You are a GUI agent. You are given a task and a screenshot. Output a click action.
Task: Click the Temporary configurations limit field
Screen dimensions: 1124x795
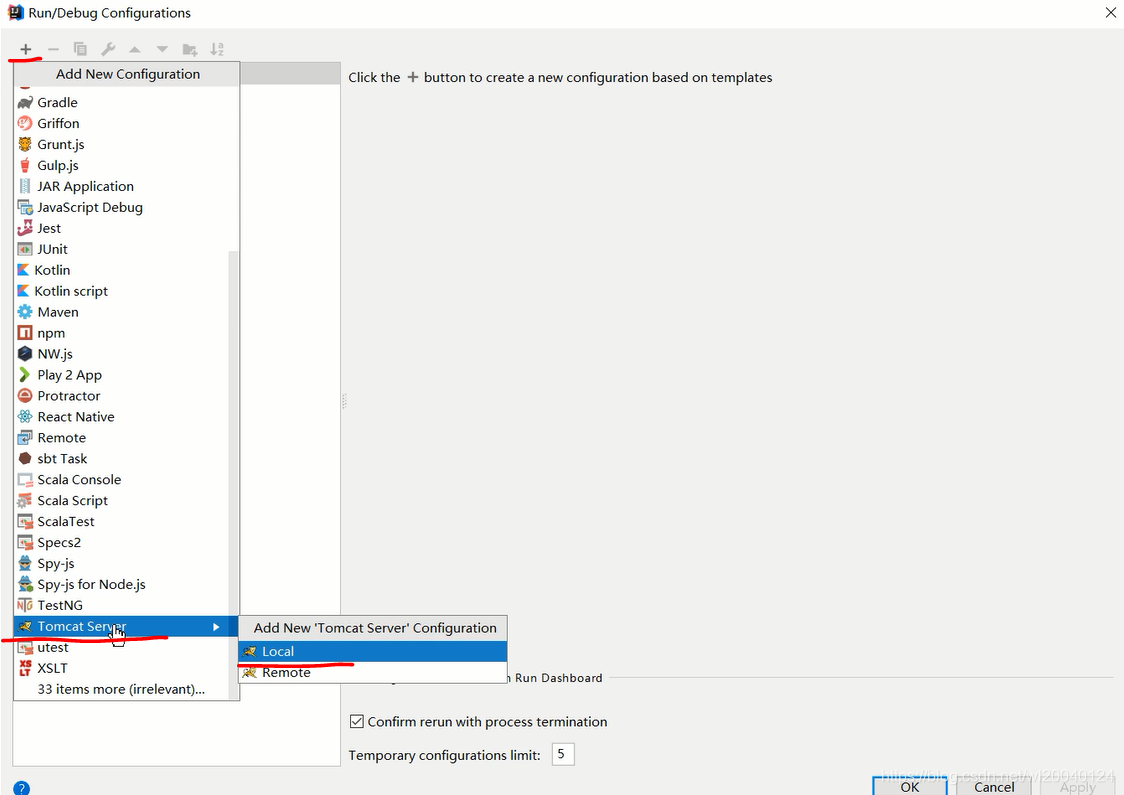coord(563,754)
